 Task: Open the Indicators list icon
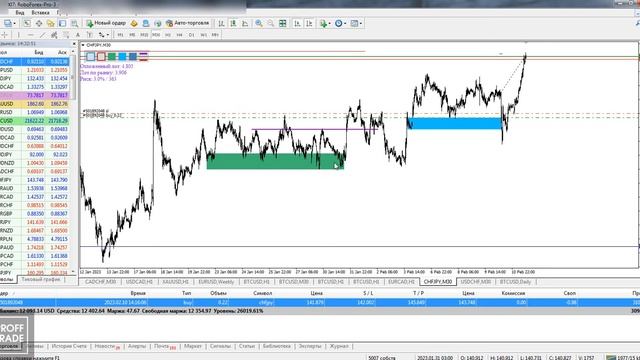pos(323,23)
